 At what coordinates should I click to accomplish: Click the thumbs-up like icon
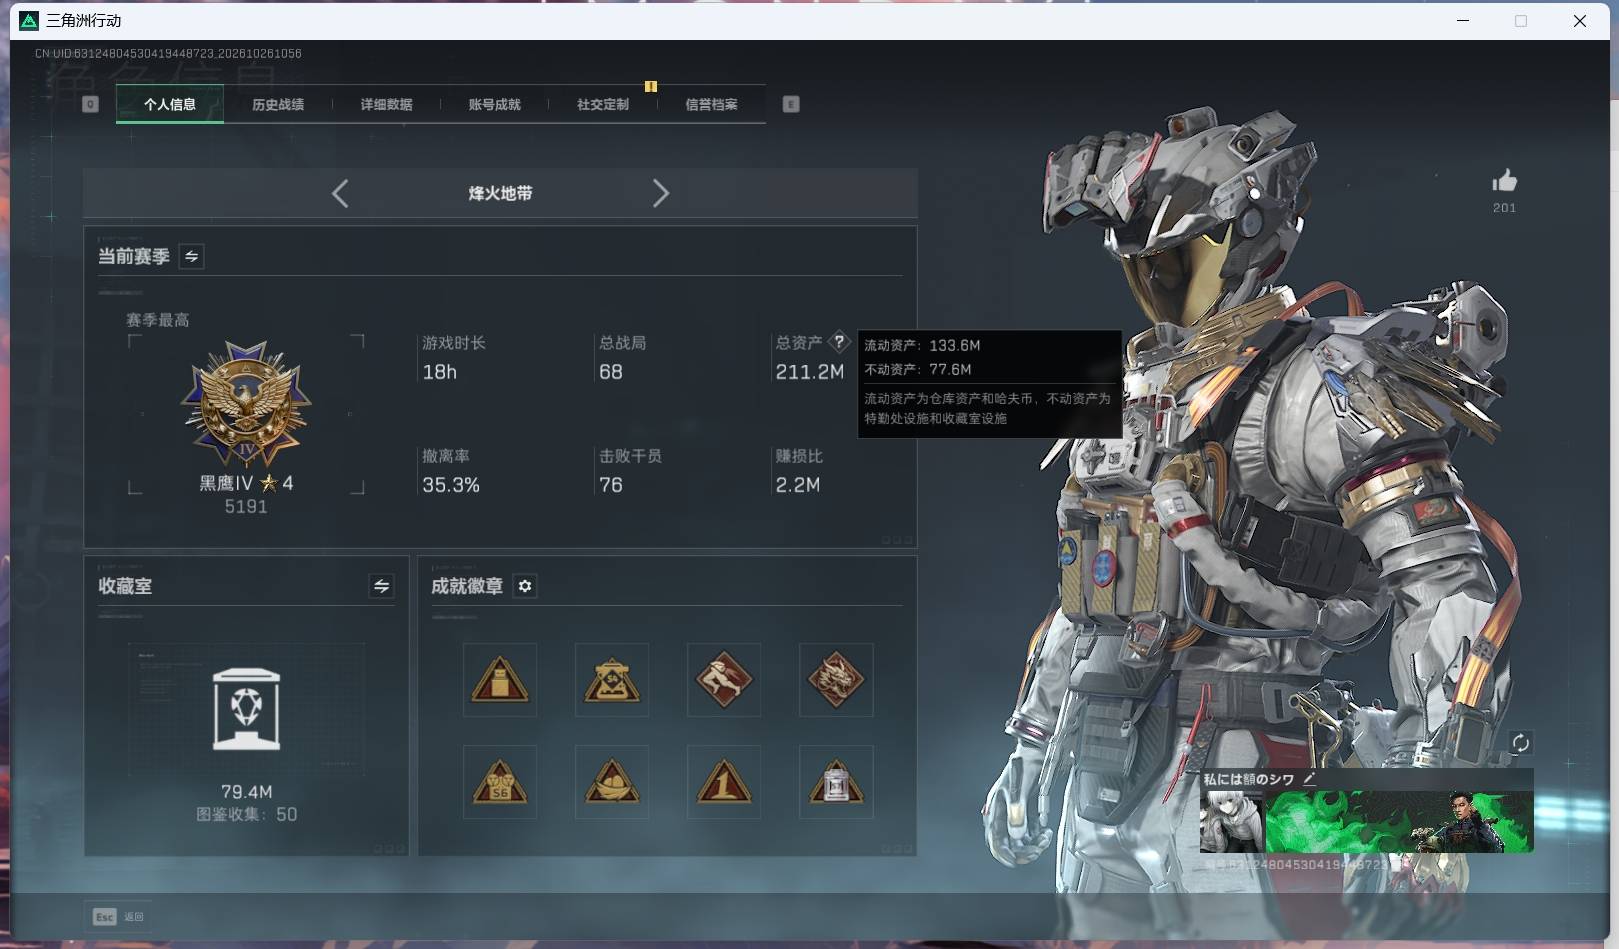point(1504,181)
